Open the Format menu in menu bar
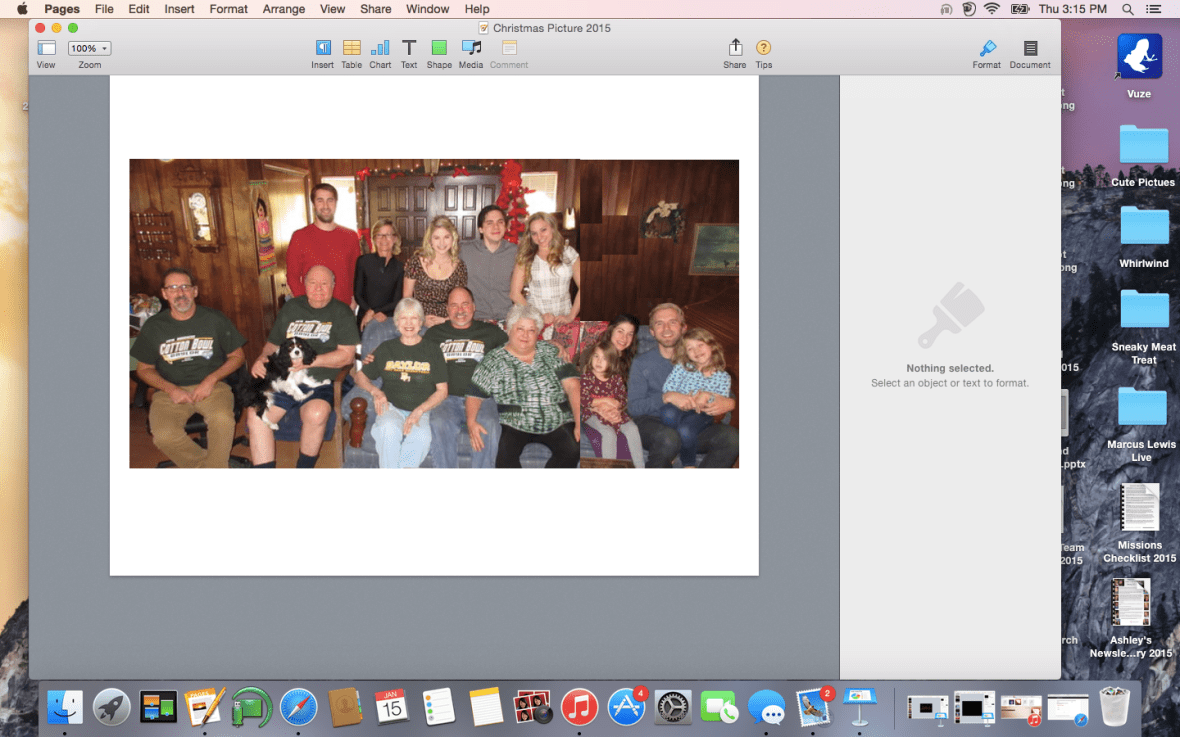Screen dimensions: 1180x737 pos(229,9)
